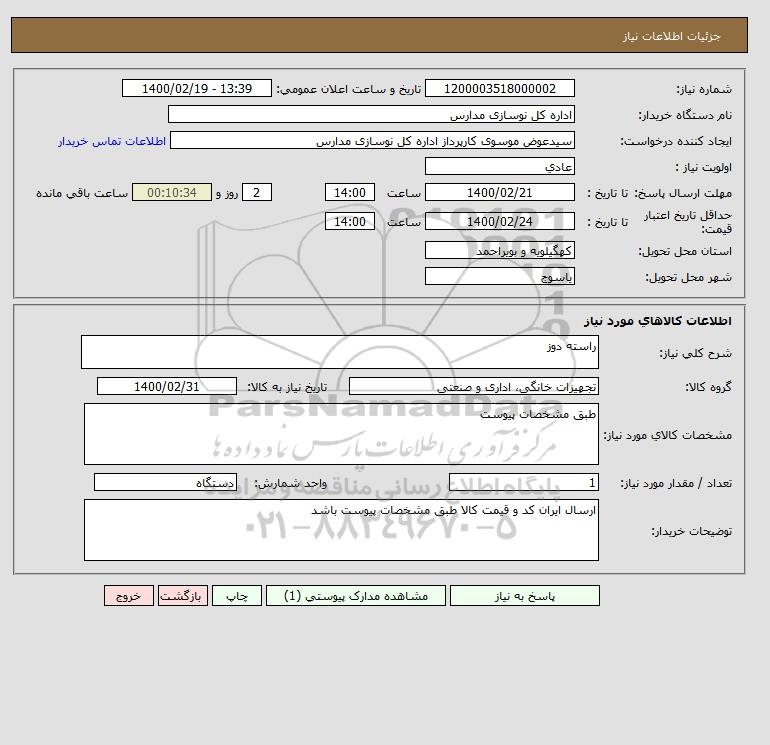
Task: Click priority field showing عادی
Action: pyautogui.click(x=499, y=166)
